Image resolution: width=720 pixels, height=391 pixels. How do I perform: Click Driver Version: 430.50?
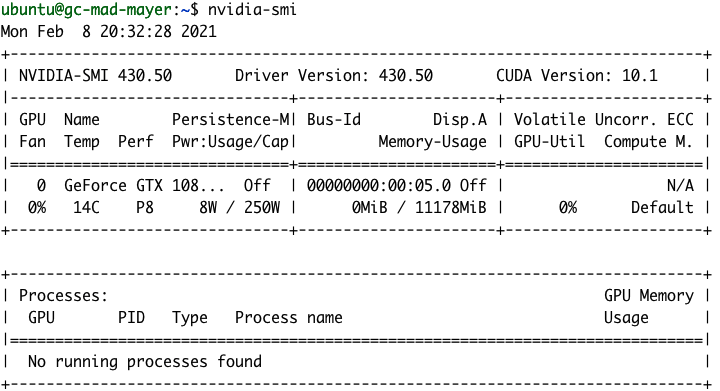tap(333, 75)
